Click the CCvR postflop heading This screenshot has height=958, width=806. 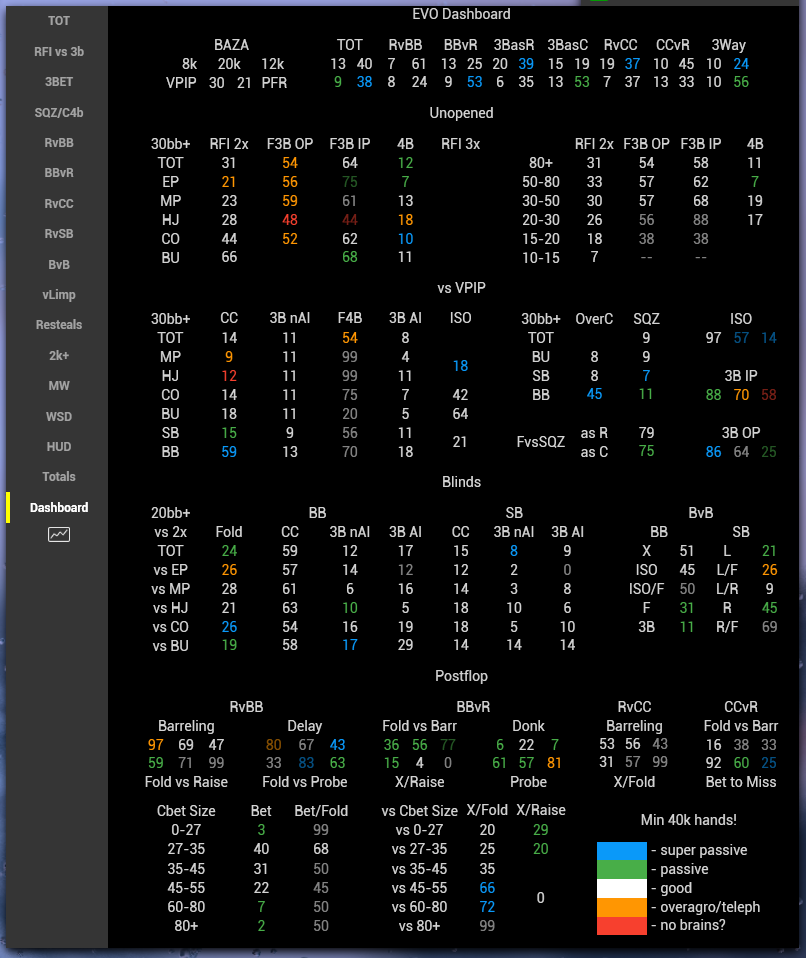click(x=741, y=708)
